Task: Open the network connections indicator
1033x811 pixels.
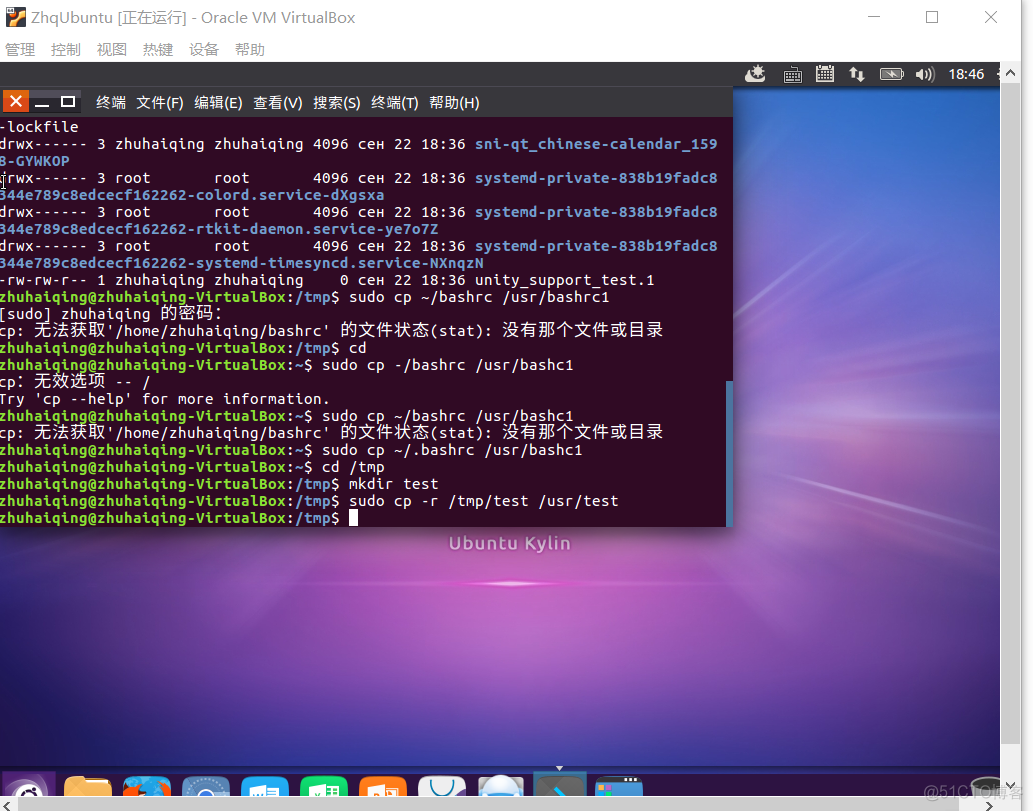Action: coord(856,74)
